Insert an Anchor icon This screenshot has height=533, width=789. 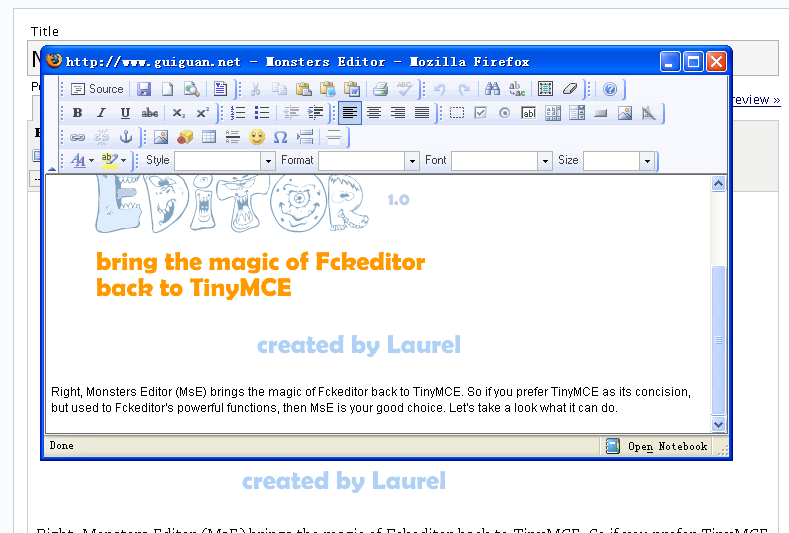tap(125, 137)
